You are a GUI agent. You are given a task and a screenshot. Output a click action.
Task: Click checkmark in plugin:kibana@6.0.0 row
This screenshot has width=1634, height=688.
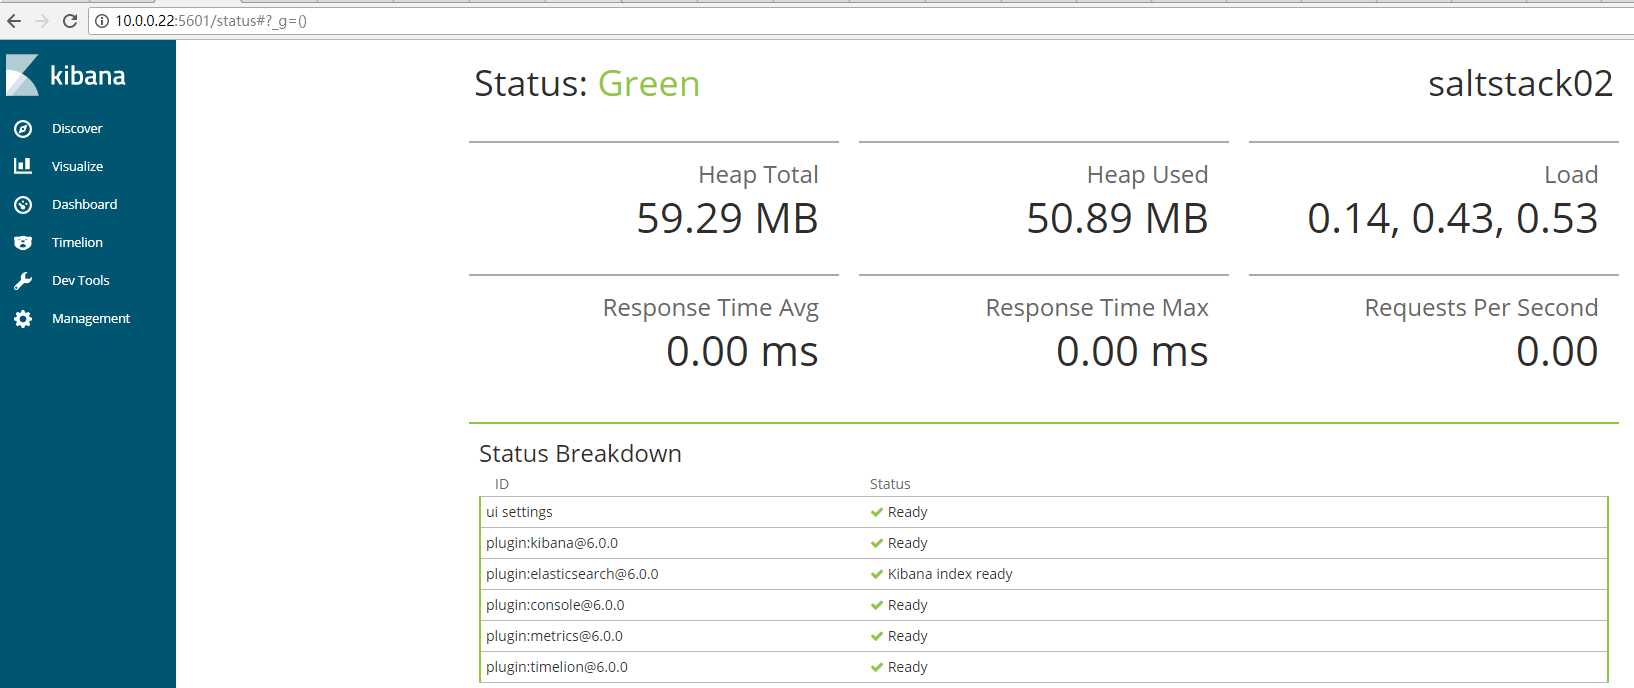click(877, 543)
